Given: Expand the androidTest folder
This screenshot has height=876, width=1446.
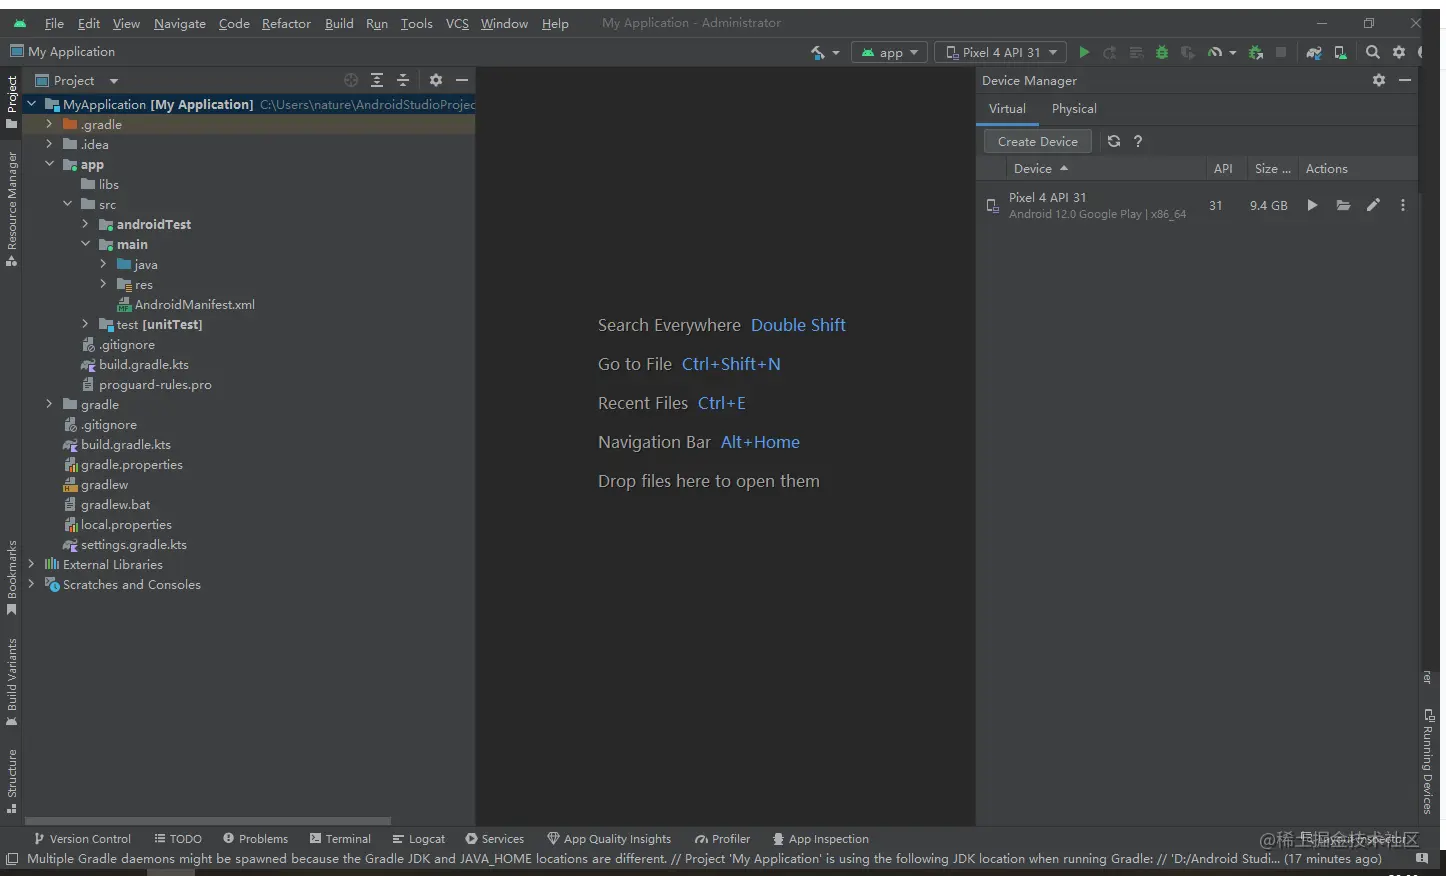Looking at the screenshot, I should pos(85,224).
